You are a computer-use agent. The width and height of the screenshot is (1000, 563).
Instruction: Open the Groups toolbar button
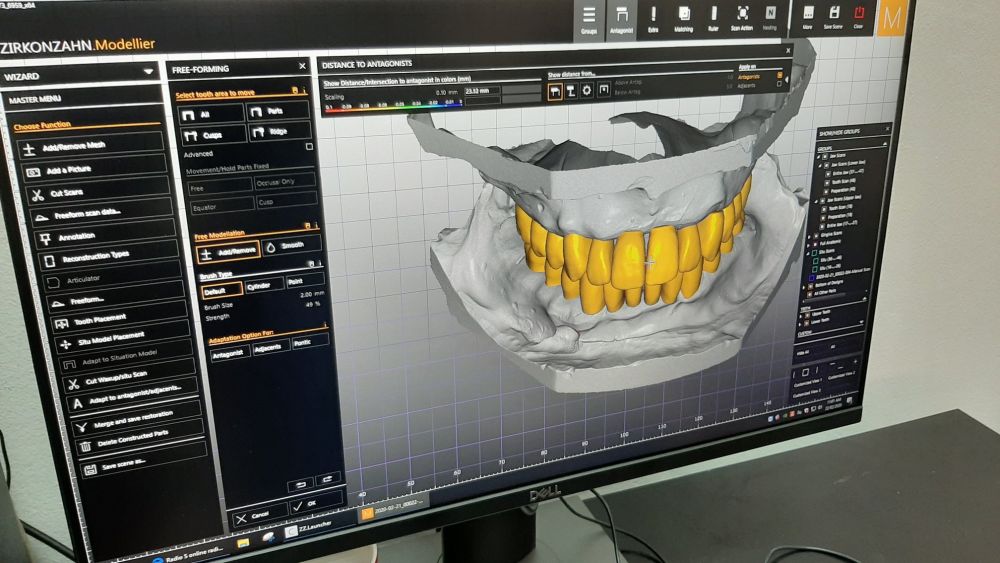[589, 21]
